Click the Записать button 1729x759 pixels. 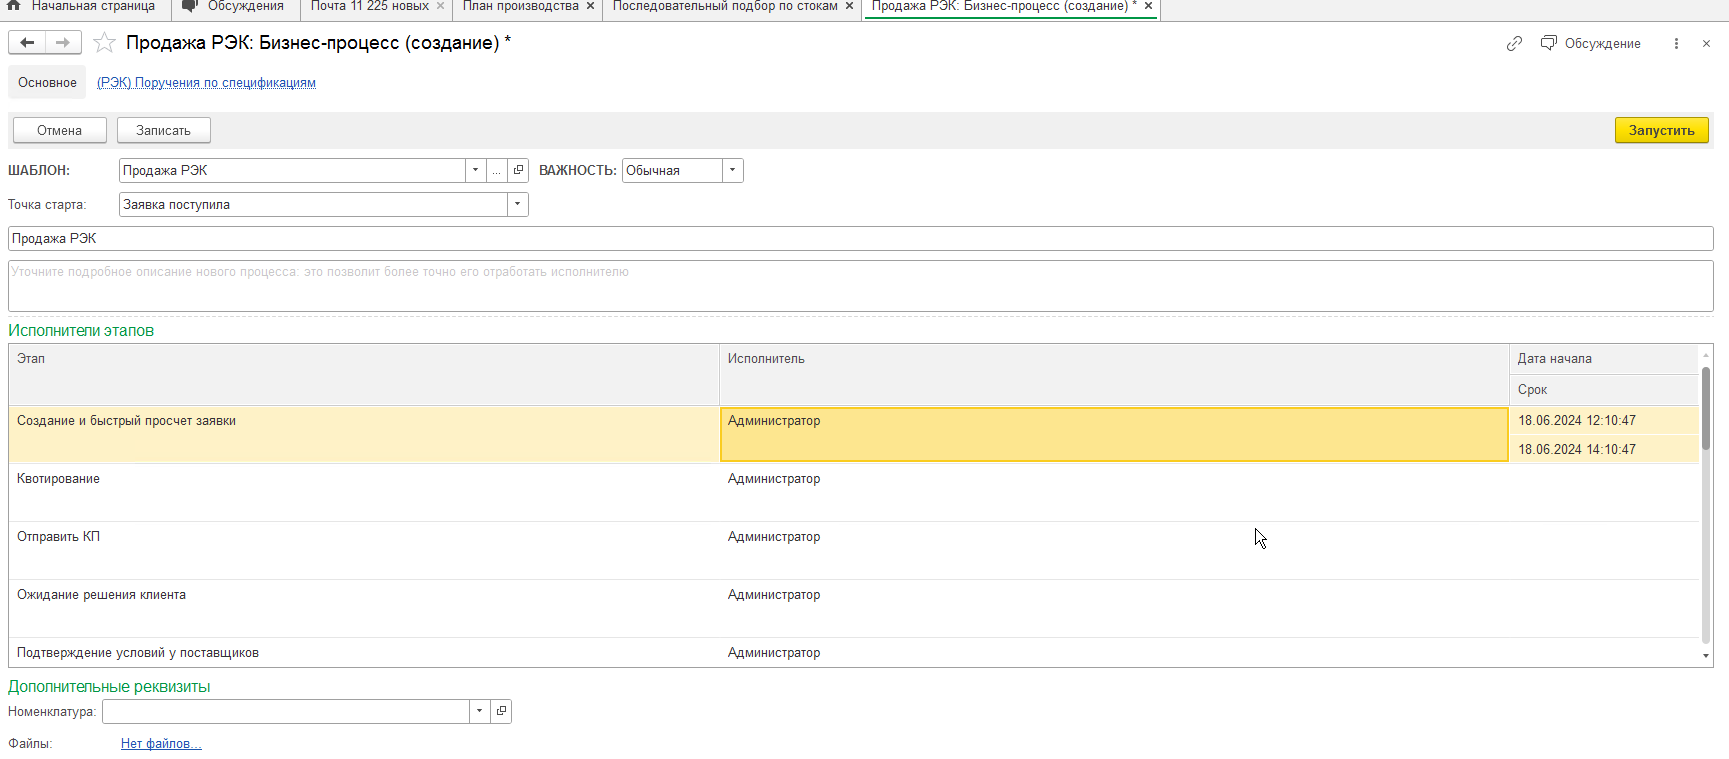pyautogui.click(x=163, y=131)
